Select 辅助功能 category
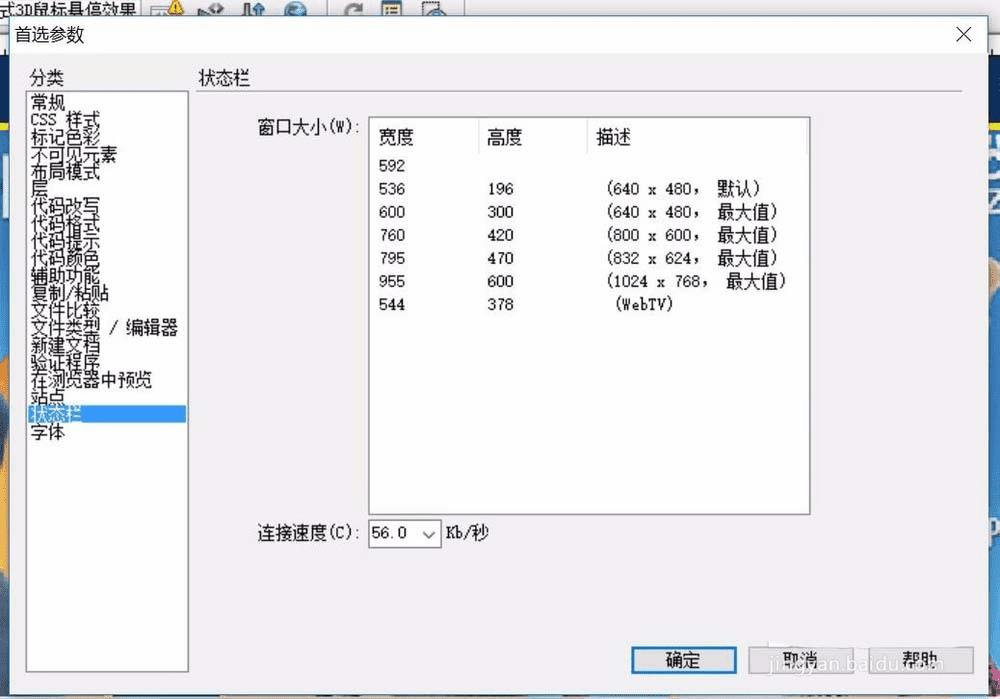1000x699 pixels. [65, 275]
